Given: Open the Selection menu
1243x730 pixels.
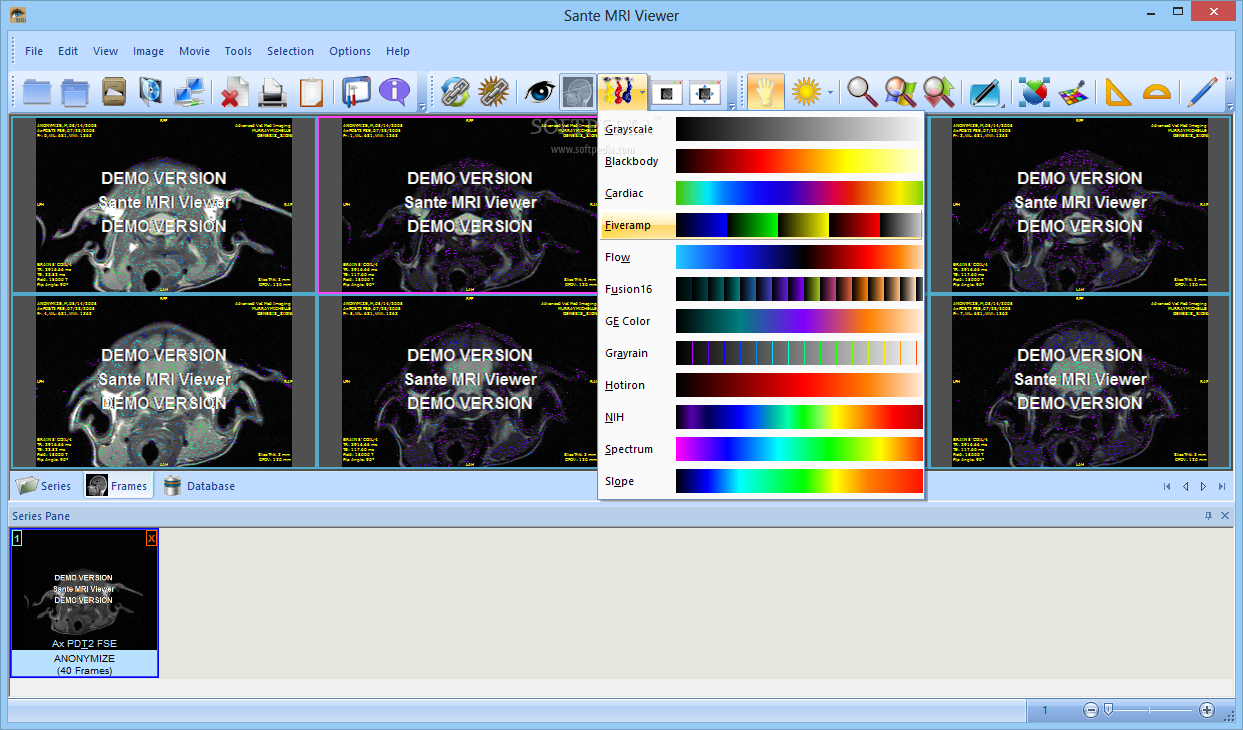Looking at the screenshot, I should point(290,51).
